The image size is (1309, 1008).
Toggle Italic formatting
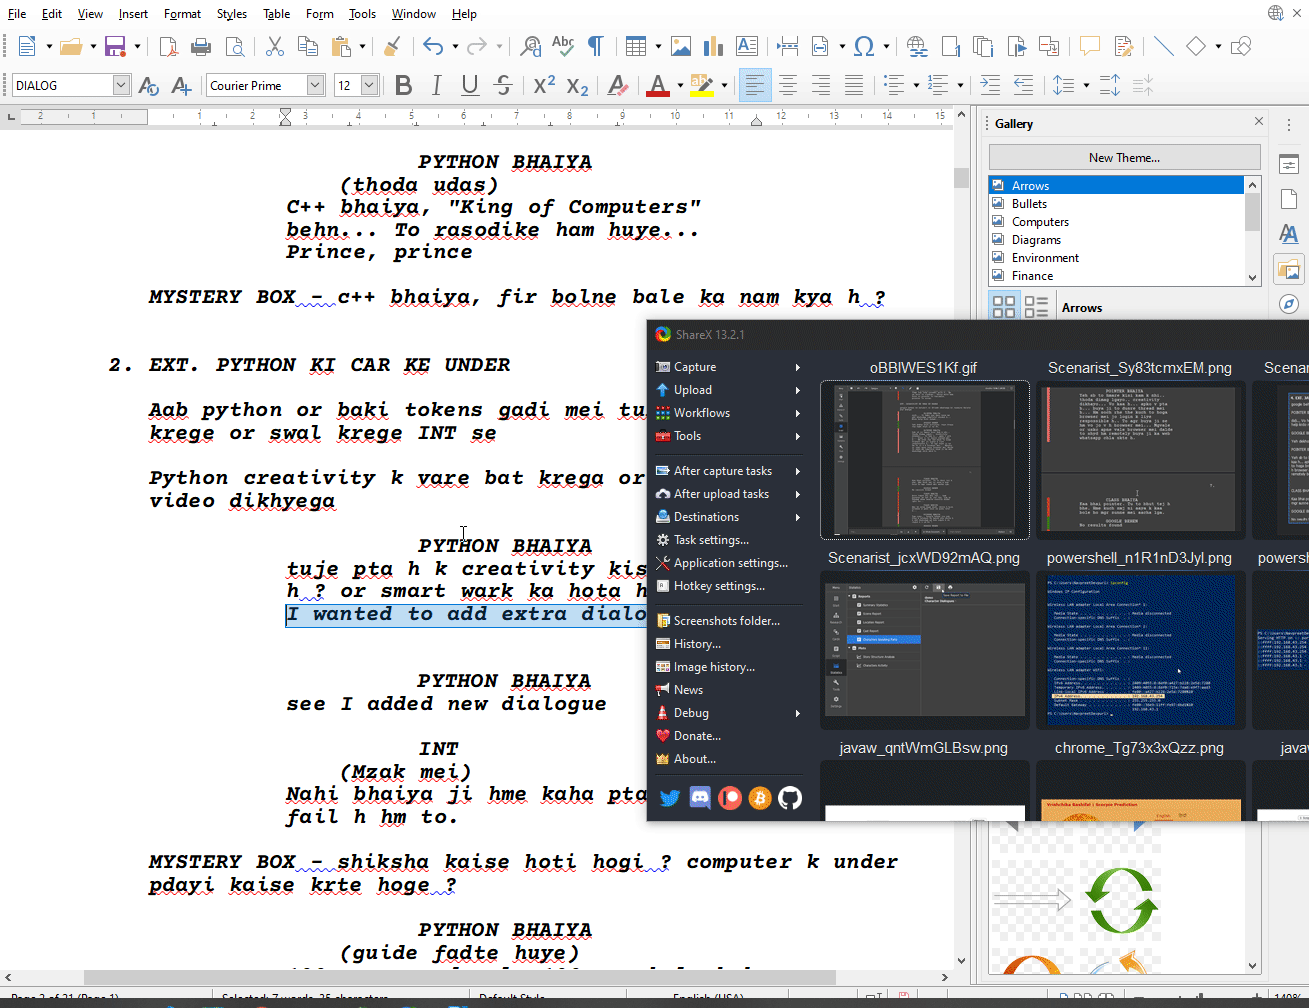coord(436,86)
